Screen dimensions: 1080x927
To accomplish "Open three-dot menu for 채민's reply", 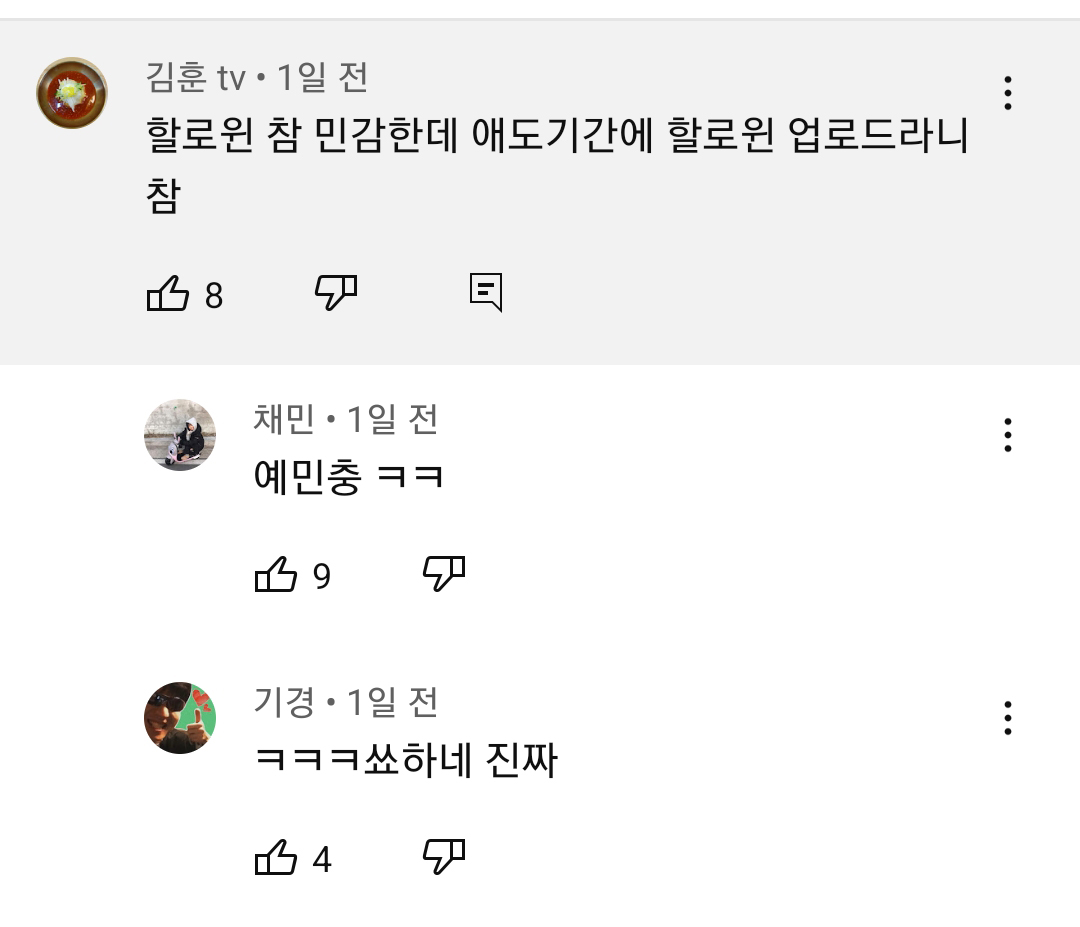I will coord(1008,435).
